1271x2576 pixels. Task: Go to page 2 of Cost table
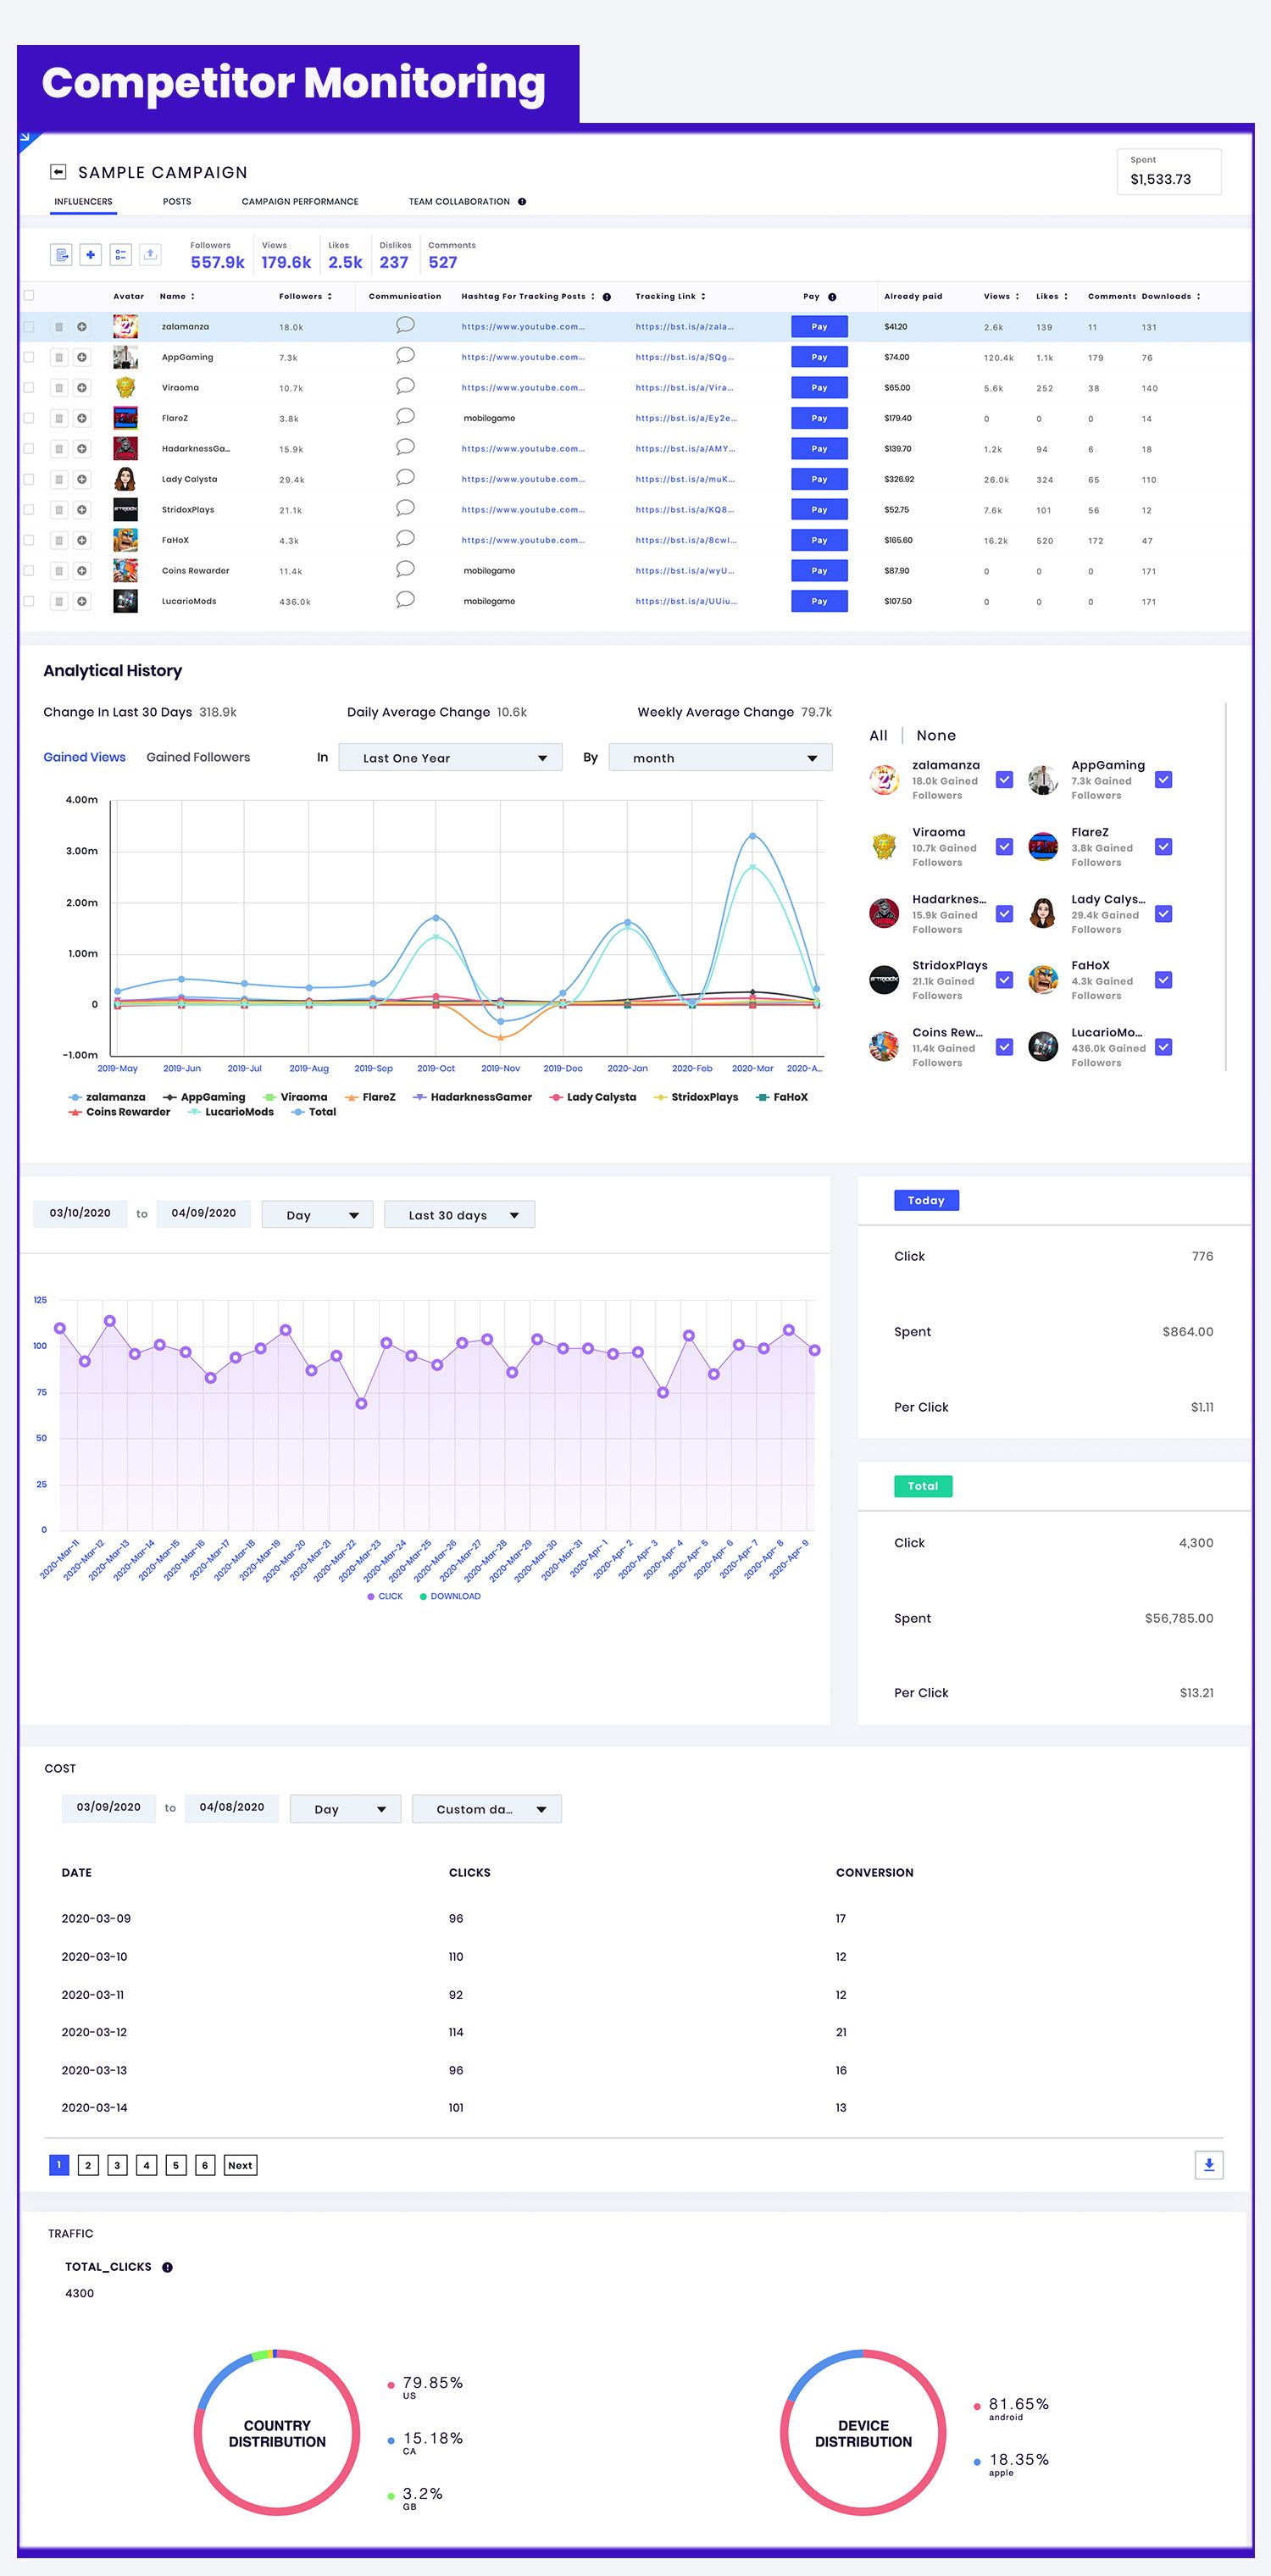[88, 2165]
